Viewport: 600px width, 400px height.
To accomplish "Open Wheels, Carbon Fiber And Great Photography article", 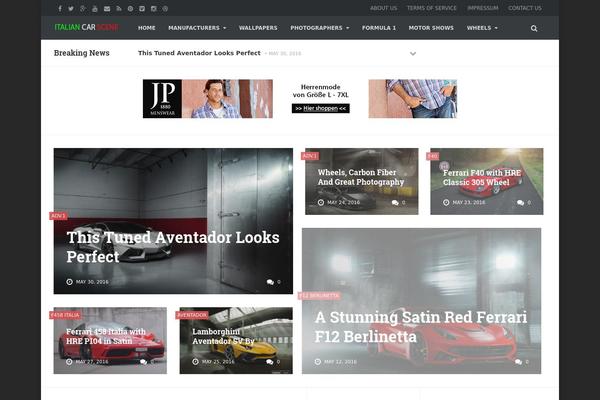I will [x=360, y=177].
